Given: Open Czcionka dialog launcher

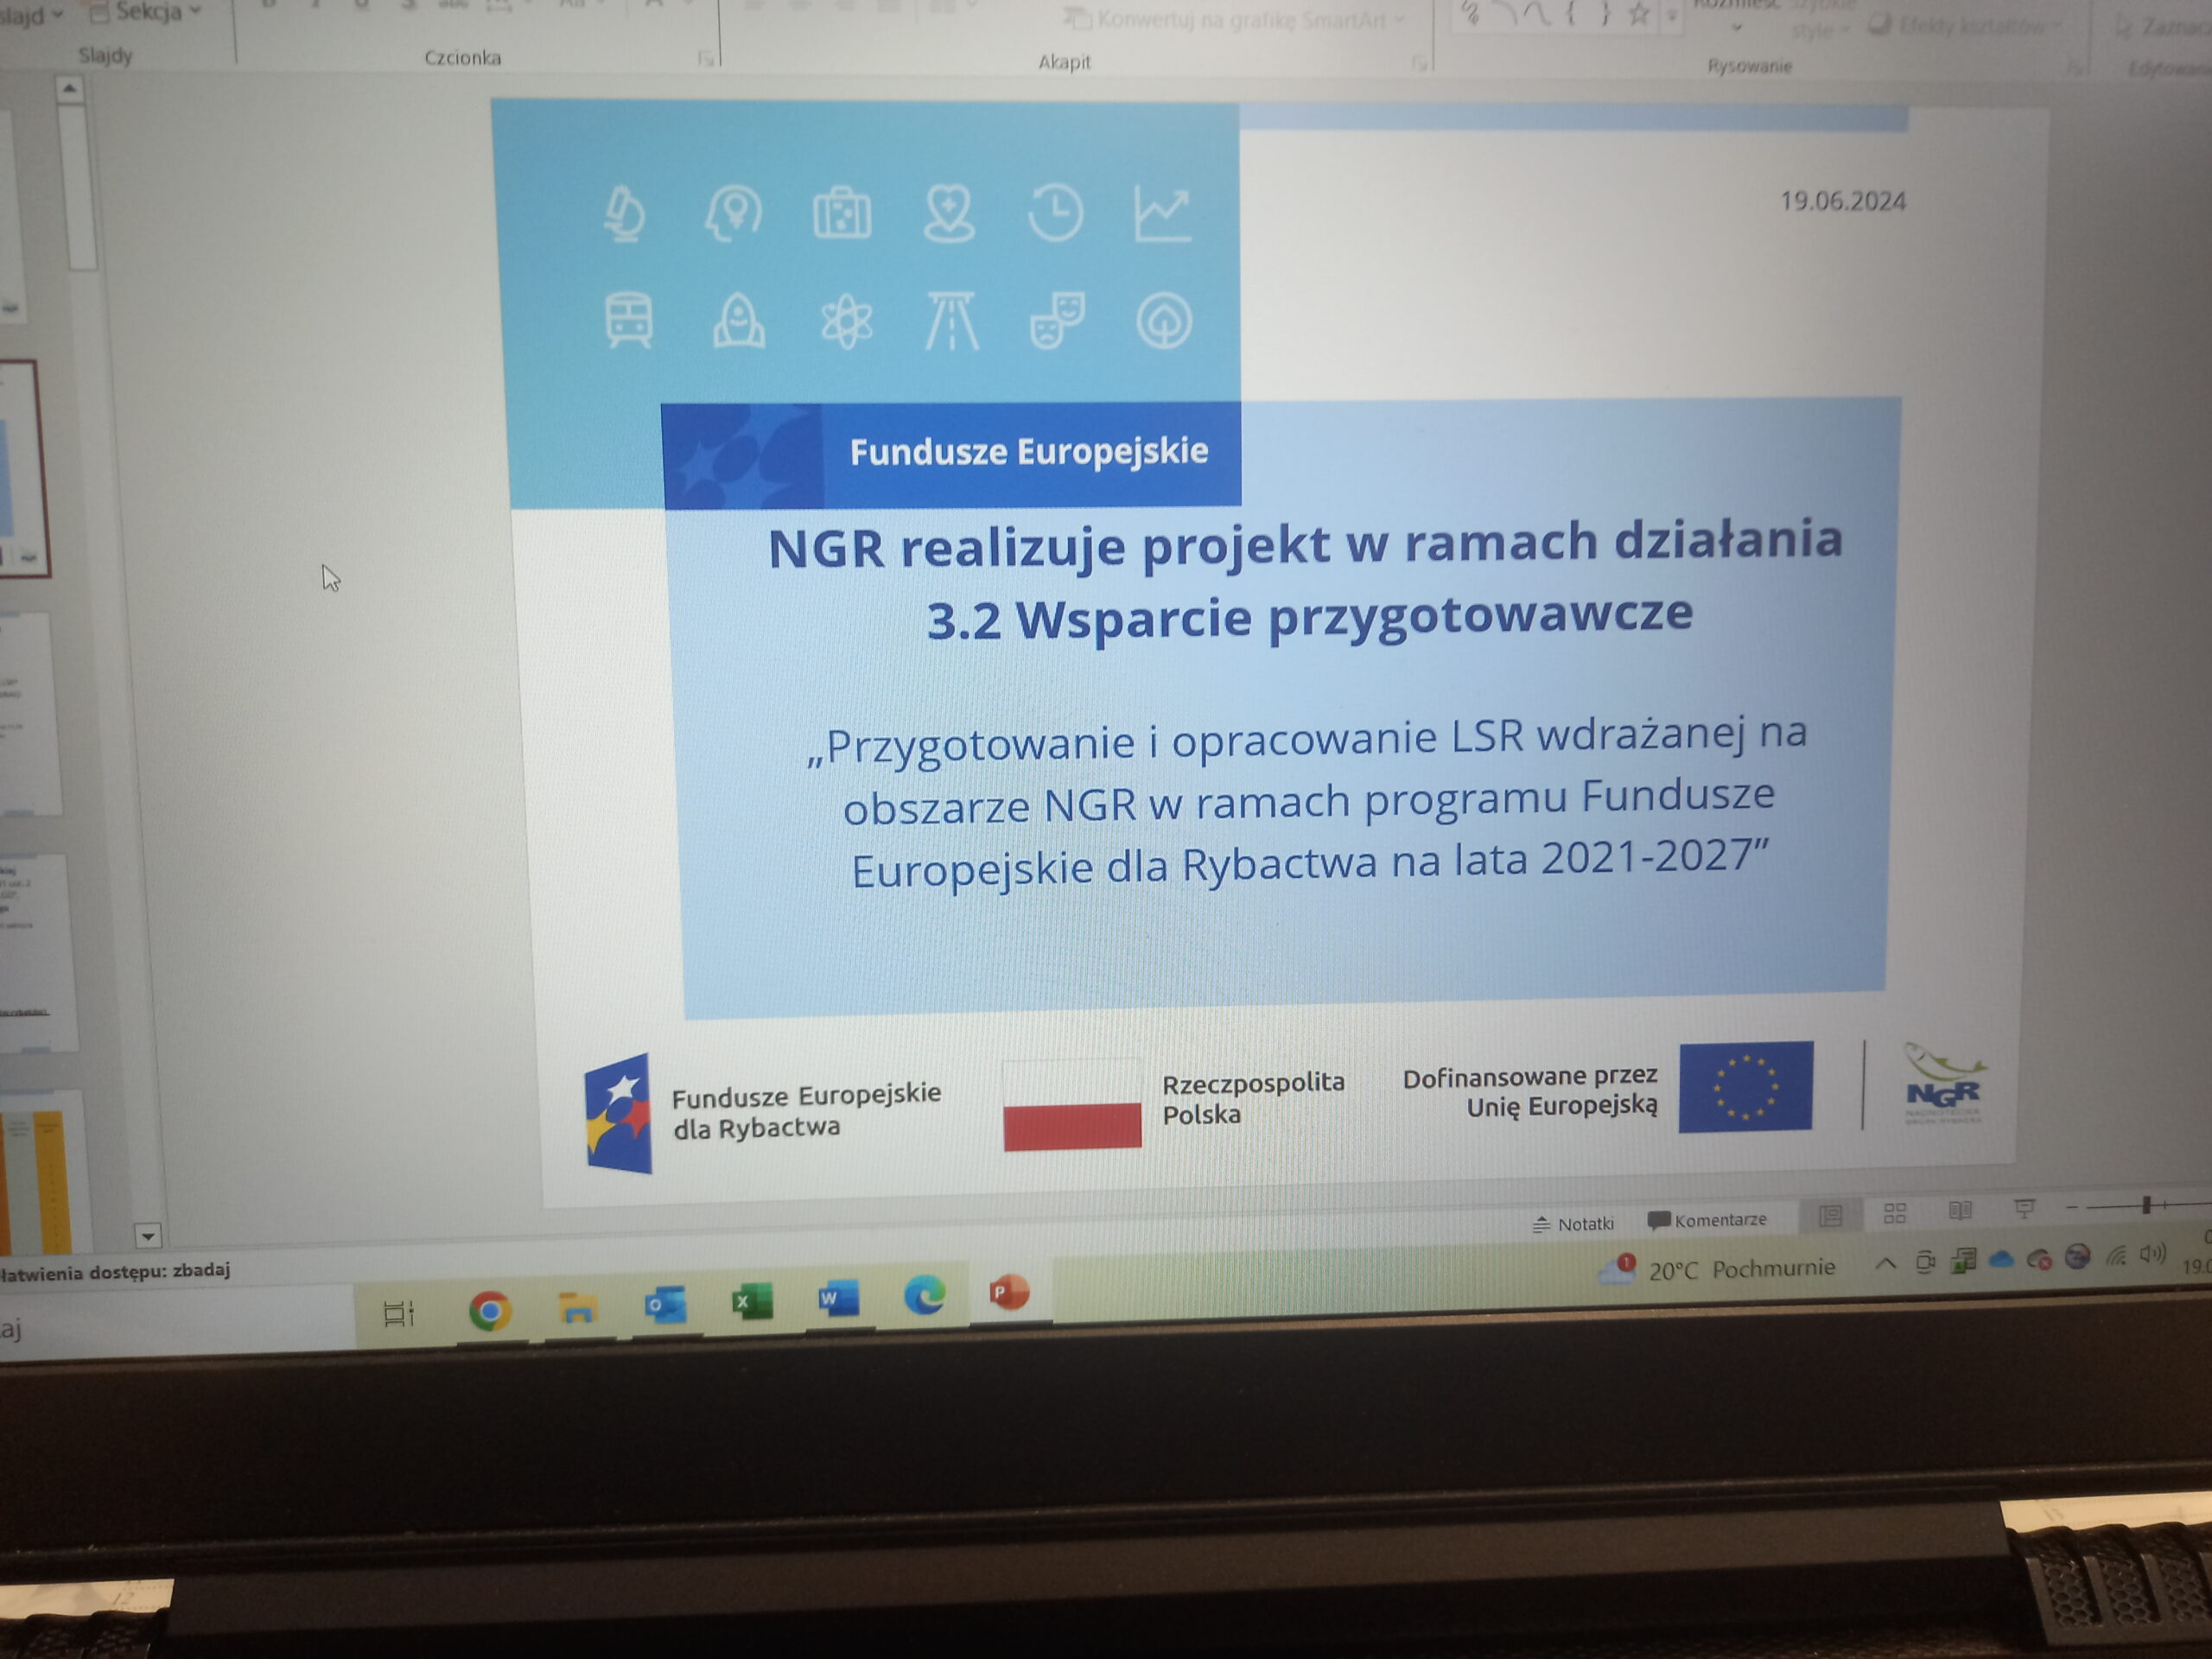Looking at the screenshot, I should pos(706,59).
